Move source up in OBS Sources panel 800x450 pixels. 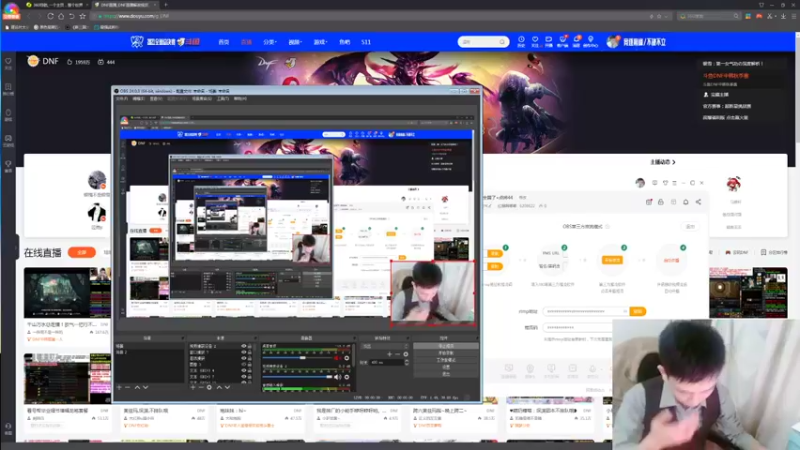coord(219,387)
